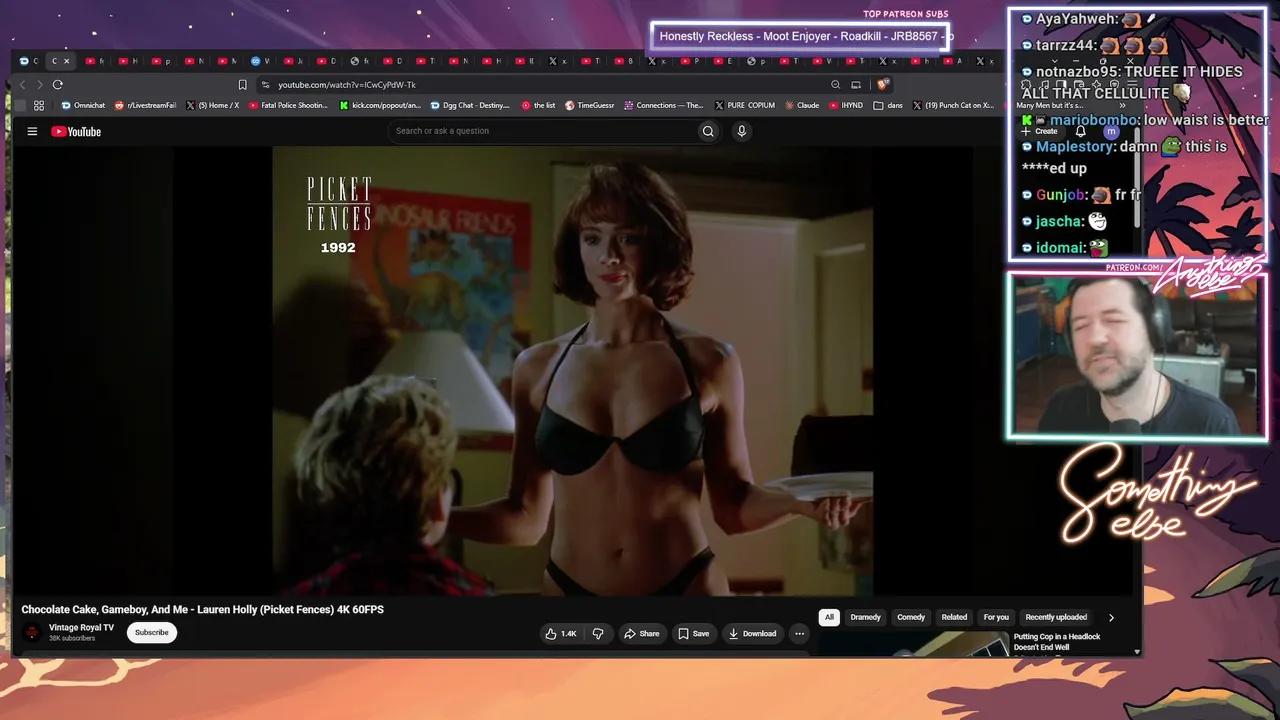Open the account avatar menu
Viewport: 1280px width, 720px height.
(1110, 131)
